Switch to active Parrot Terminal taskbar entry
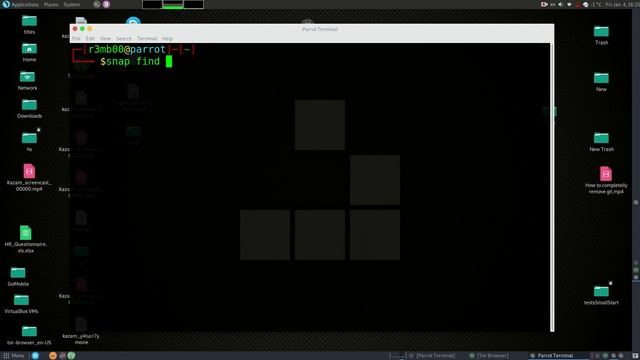Screen dimensions: 640x360 (x=559, y=356)
